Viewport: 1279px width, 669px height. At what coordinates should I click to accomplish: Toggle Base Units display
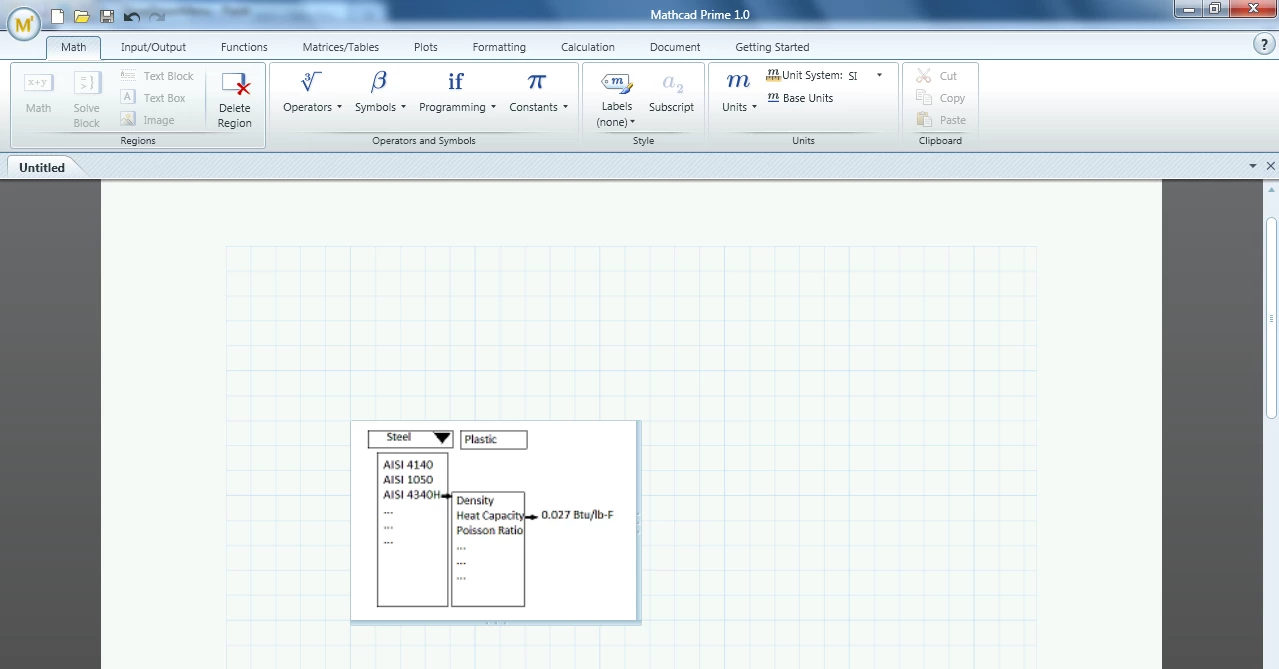(800, 98)
